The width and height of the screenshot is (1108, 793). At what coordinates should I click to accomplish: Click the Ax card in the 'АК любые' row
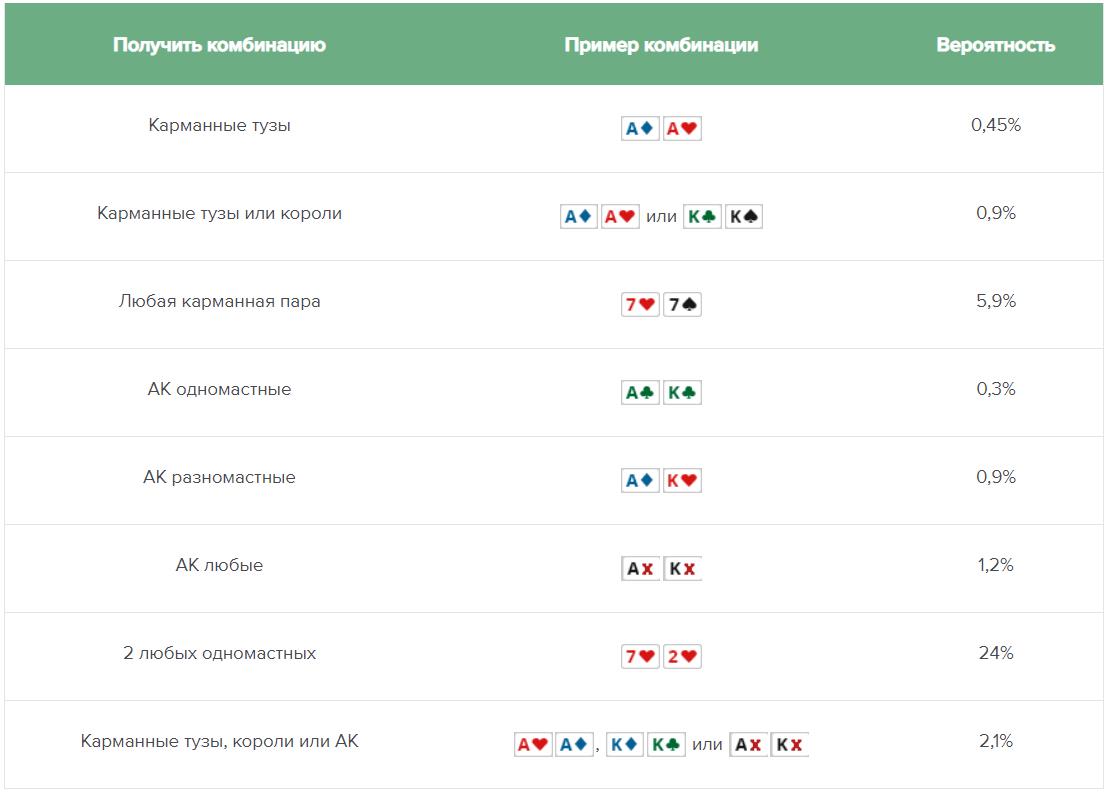click(640, 569)
